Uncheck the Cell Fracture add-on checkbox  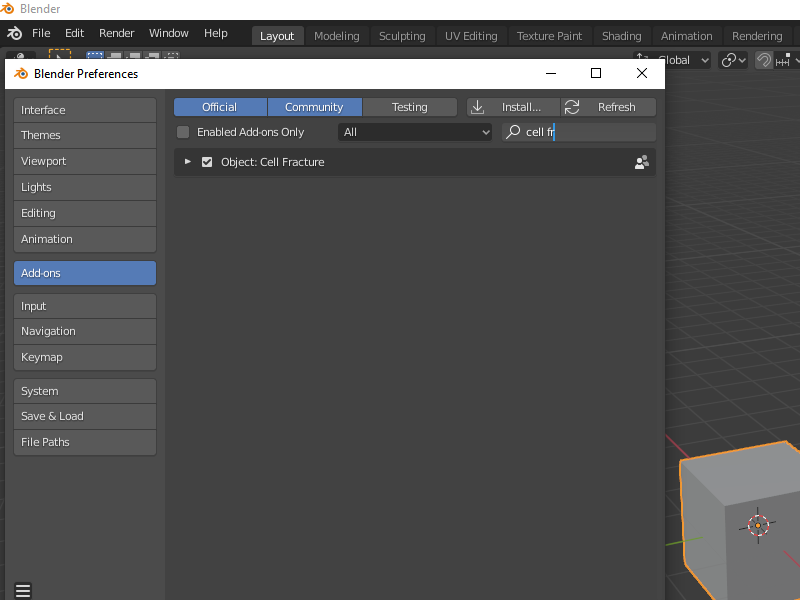[207, 162]
